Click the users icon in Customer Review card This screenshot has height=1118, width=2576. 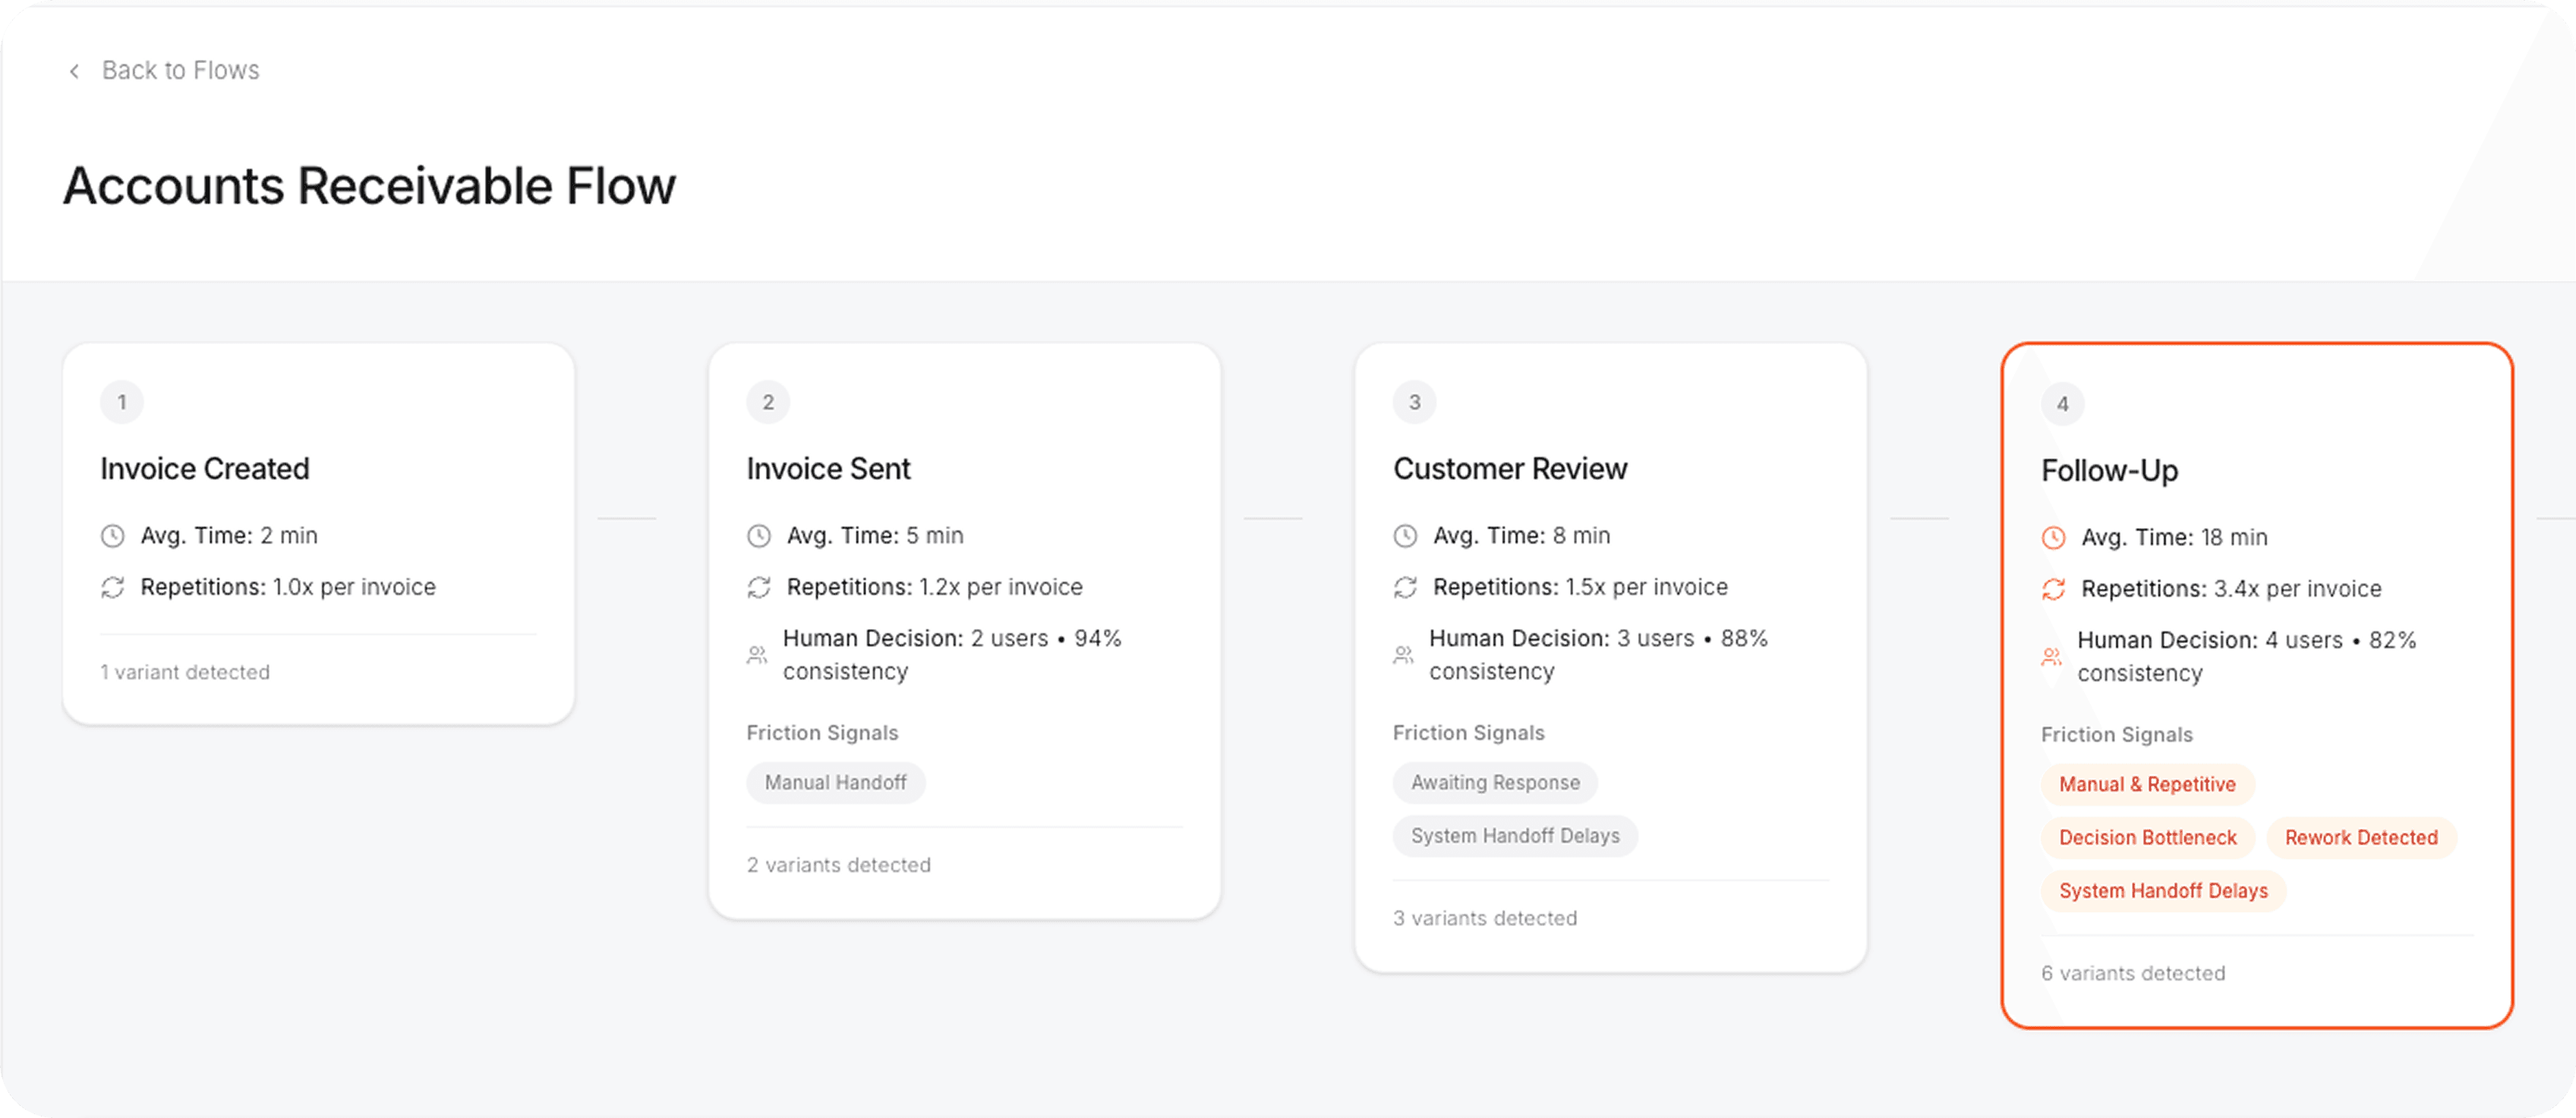coord(1404,655)
